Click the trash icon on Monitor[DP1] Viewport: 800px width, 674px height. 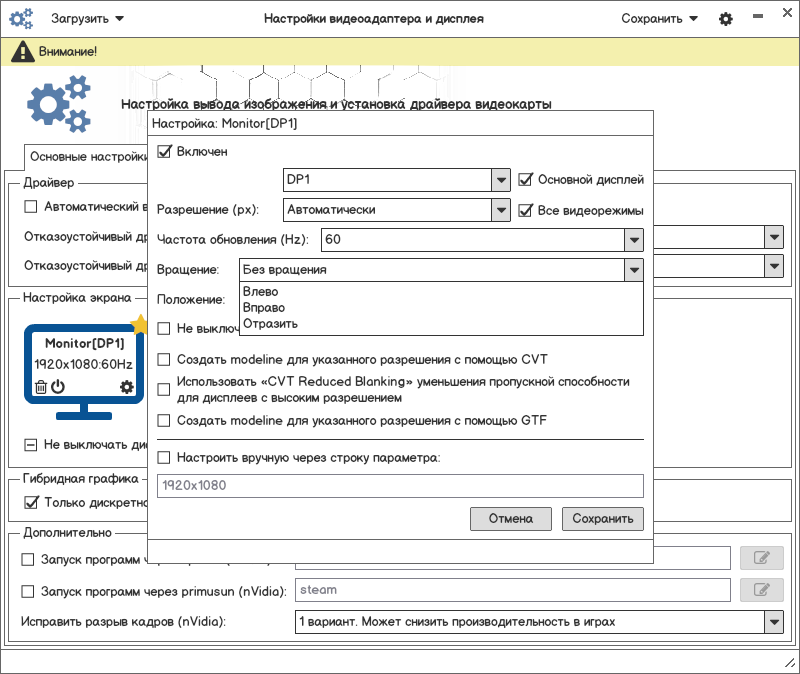click(x=41, y=387)
